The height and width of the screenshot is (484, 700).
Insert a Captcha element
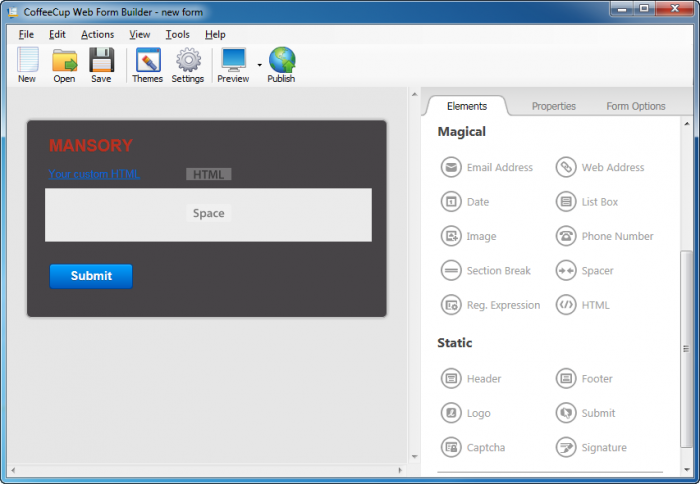(x=474, y=448)
